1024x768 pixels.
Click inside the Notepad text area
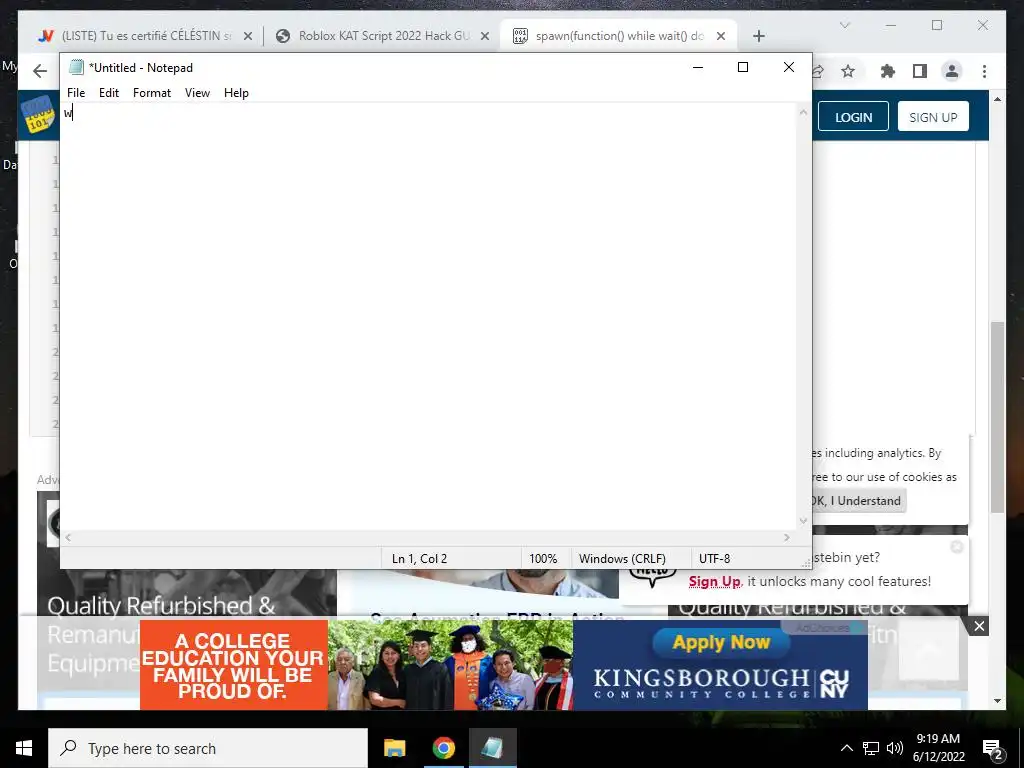(x=428, y=317)
